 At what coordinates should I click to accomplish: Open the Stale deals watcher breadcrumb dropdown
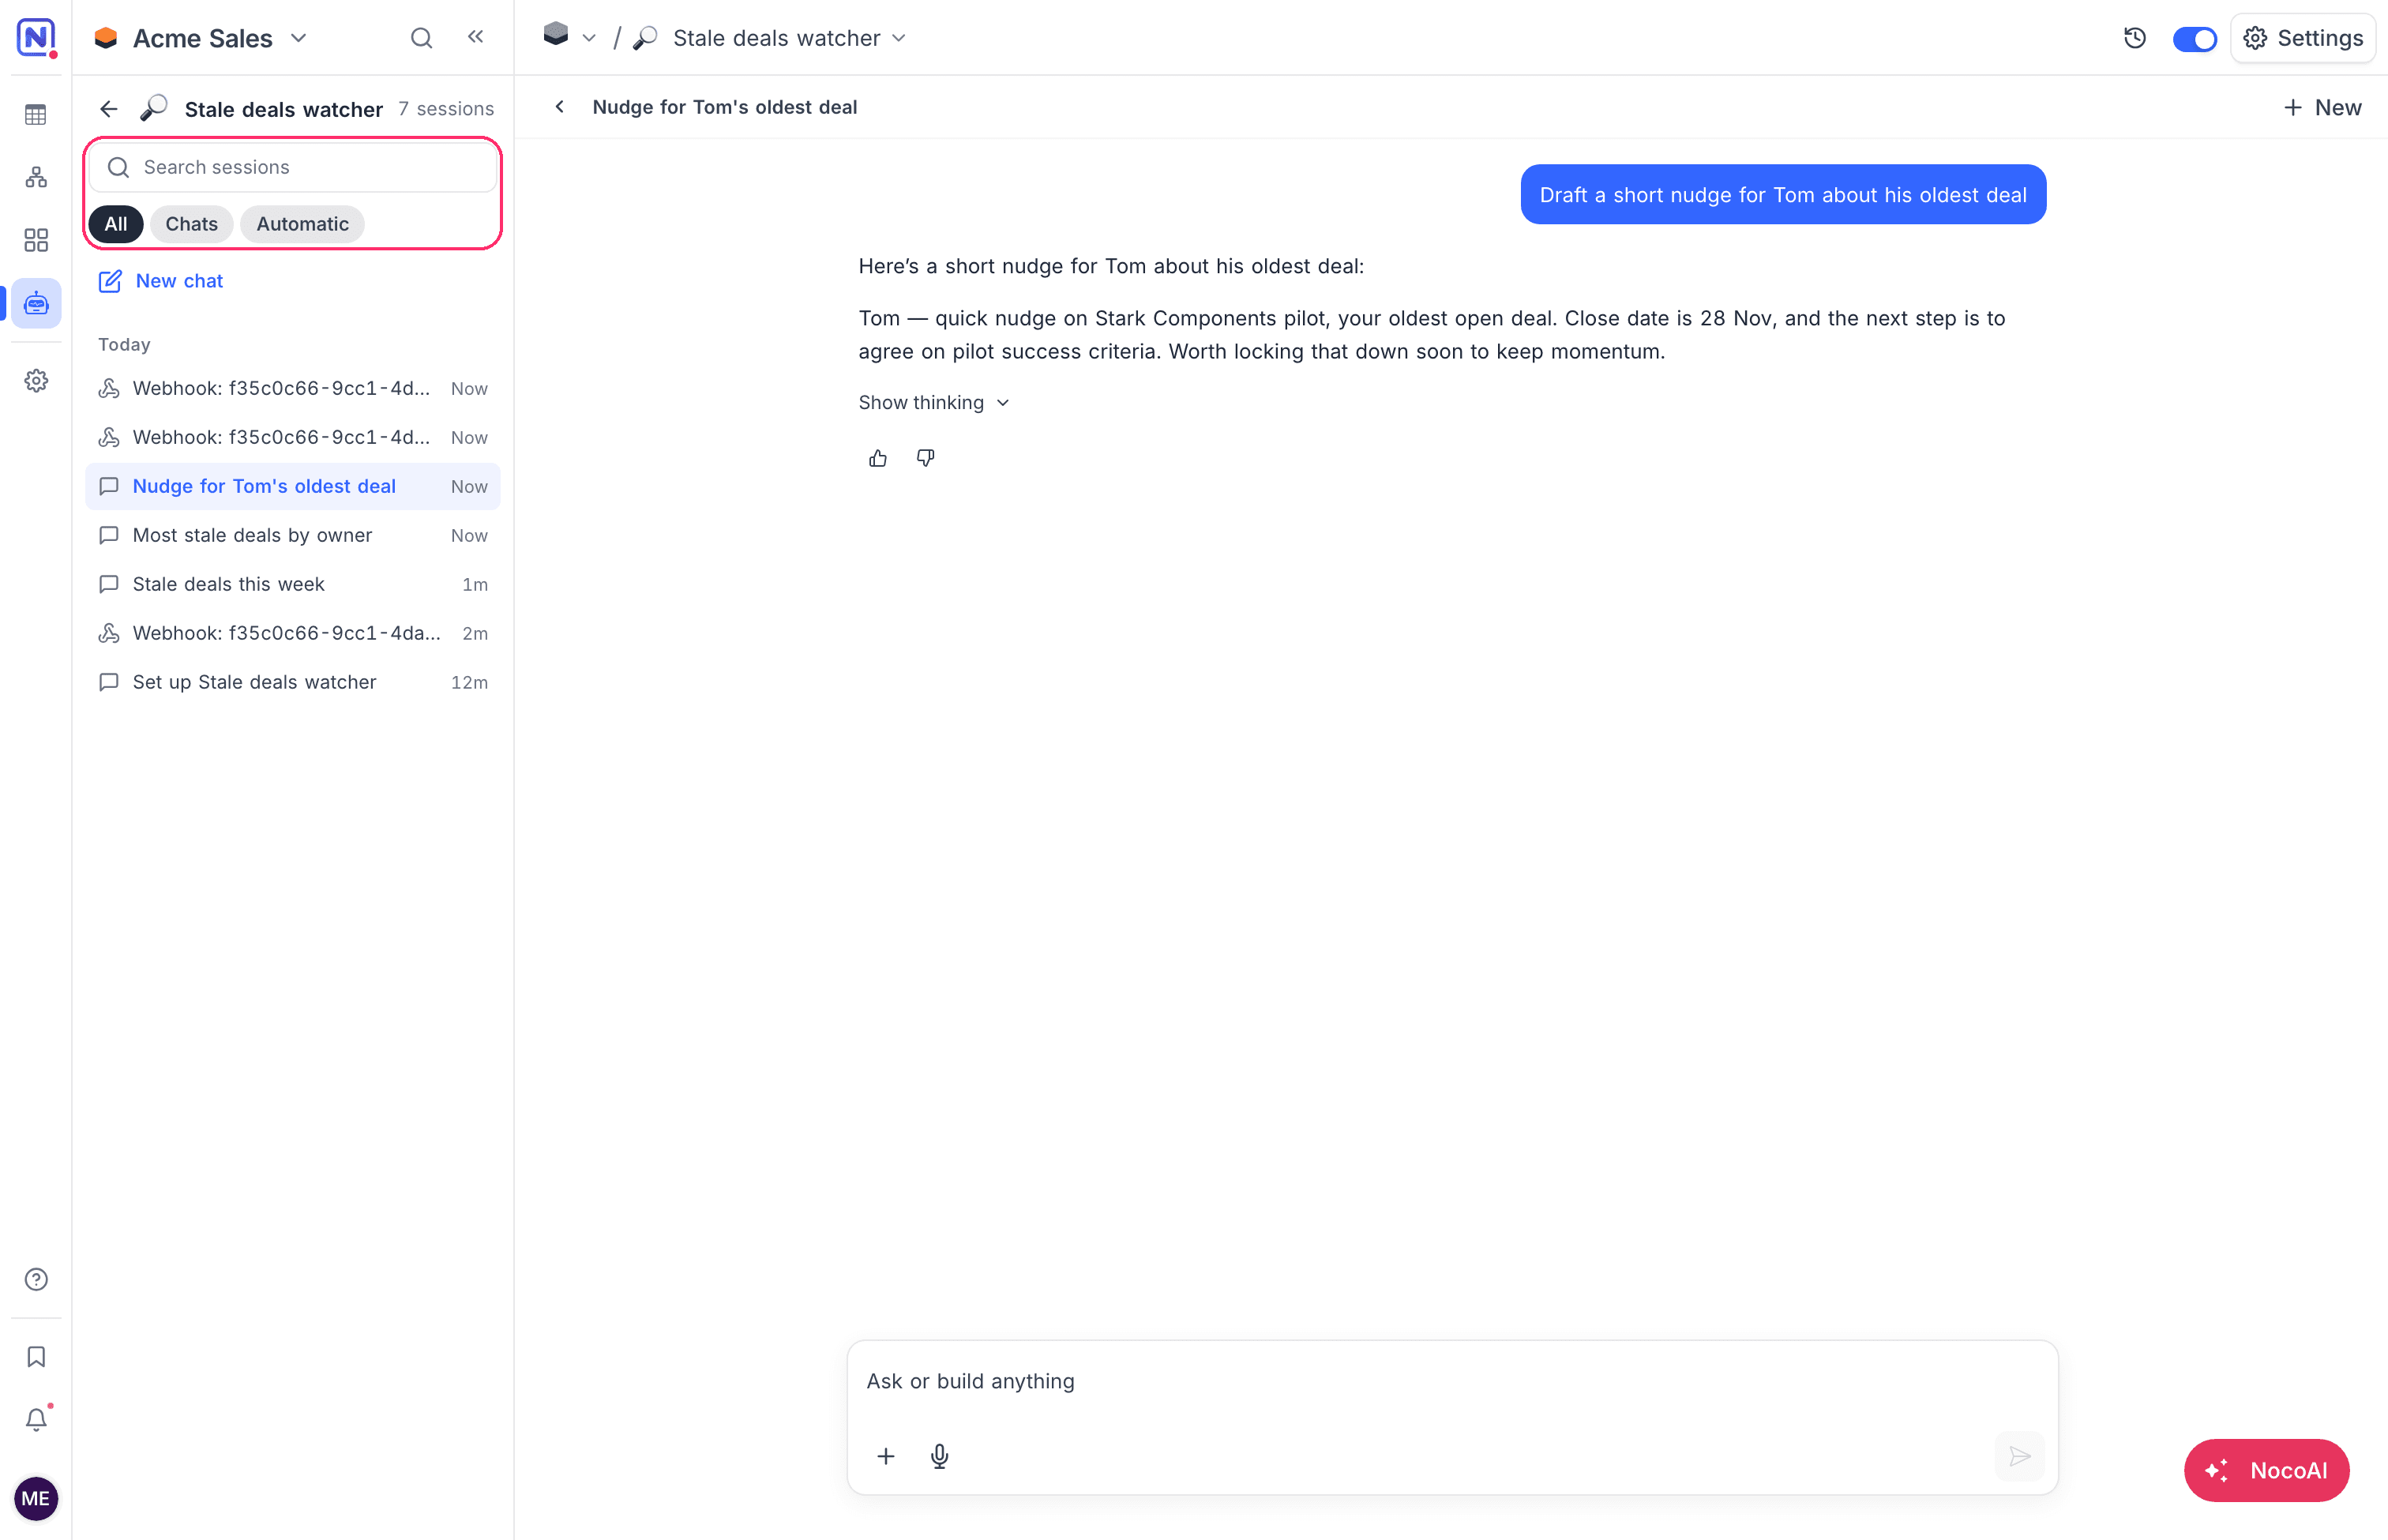[898, 38]
